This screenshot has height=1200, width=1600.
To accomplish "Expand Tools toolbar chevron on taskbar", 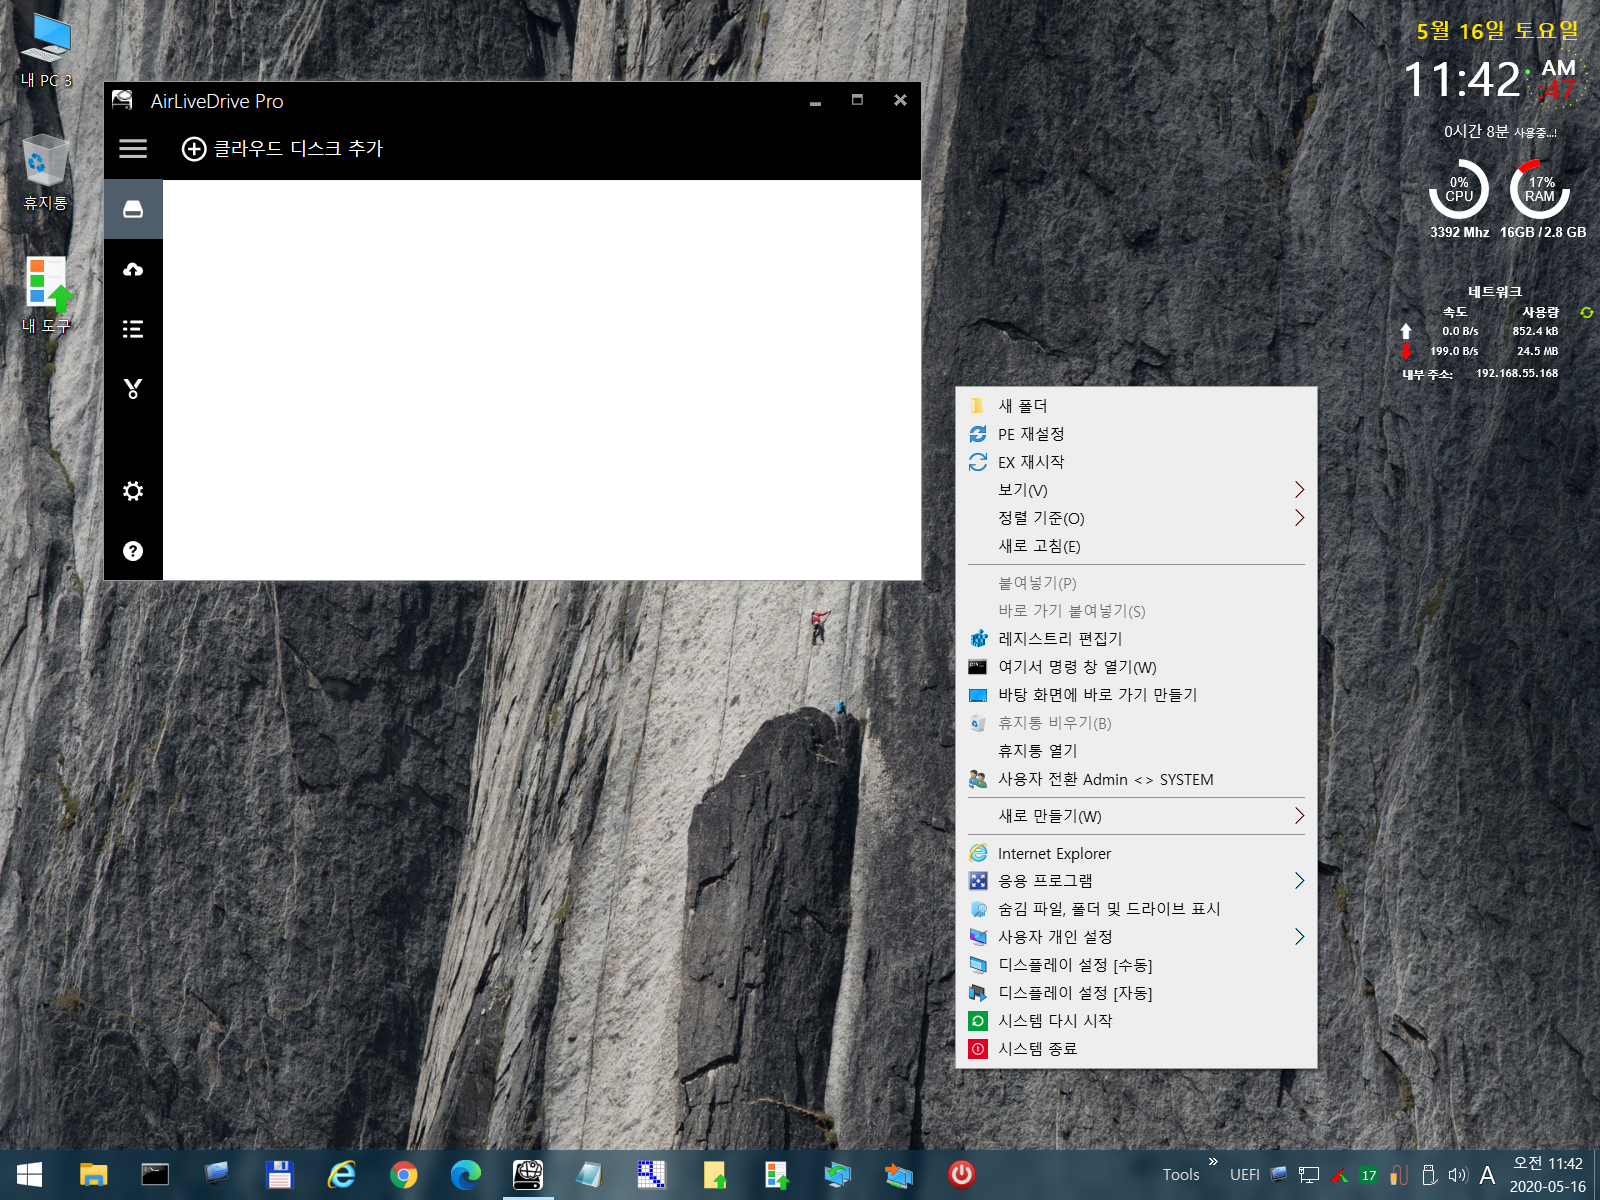I will tap(1213, 1162).
